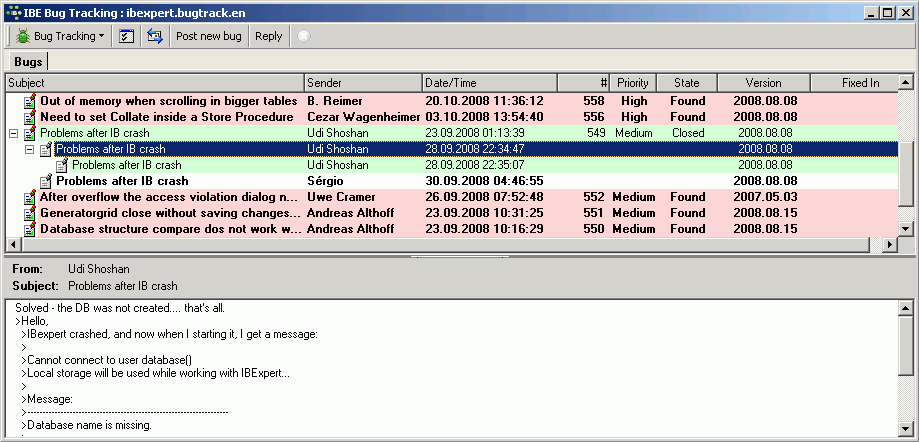This screenshot has width=919, height=442.
Task: Sort by the Subject column header
Action: point(155,83)
